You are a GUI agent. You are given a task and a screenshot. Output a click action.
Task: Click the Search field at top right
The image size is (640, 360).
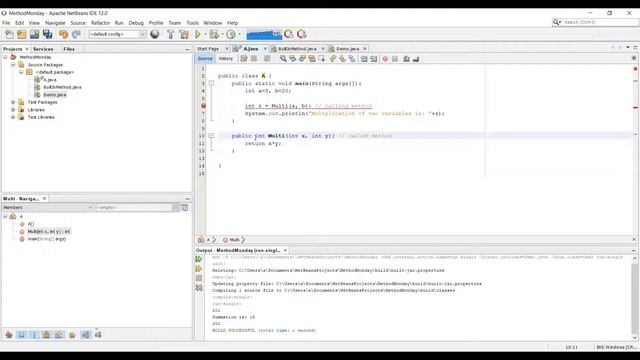coord(600,22)
